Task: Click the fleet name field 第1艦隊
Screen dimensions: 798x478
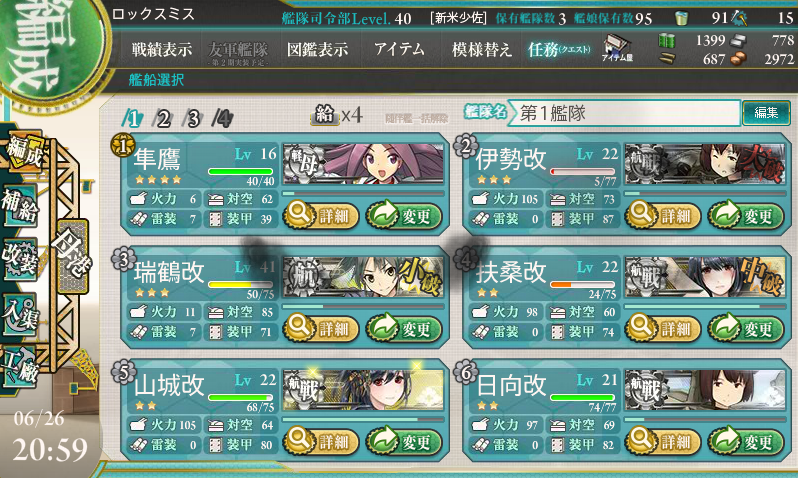Action: pos(627,113)
